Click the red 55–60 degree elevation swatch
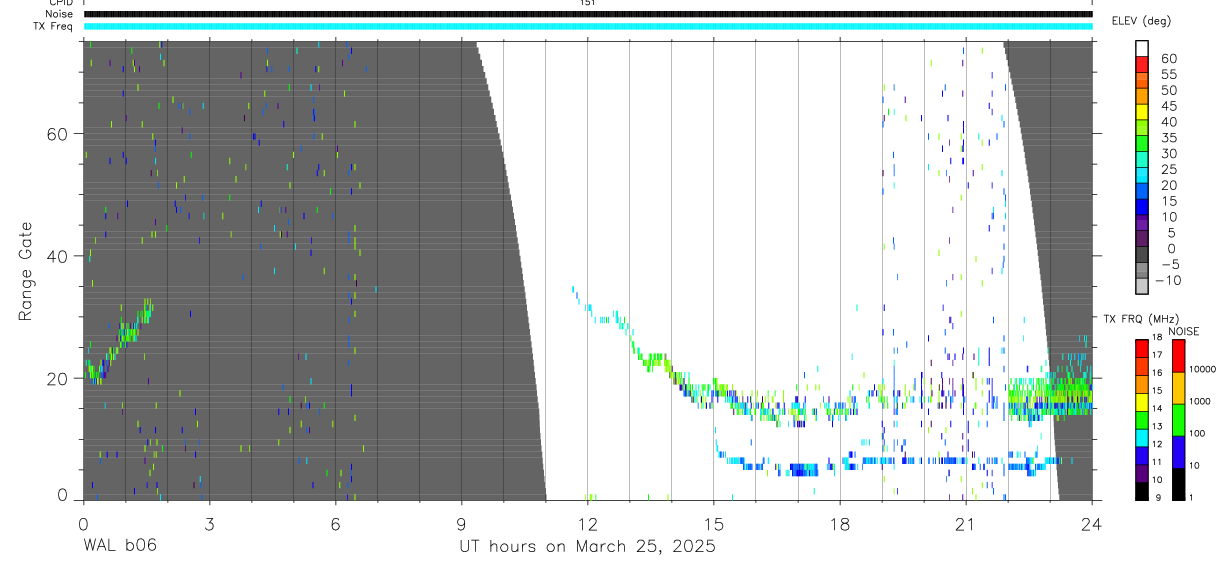 pos(1142,66)
